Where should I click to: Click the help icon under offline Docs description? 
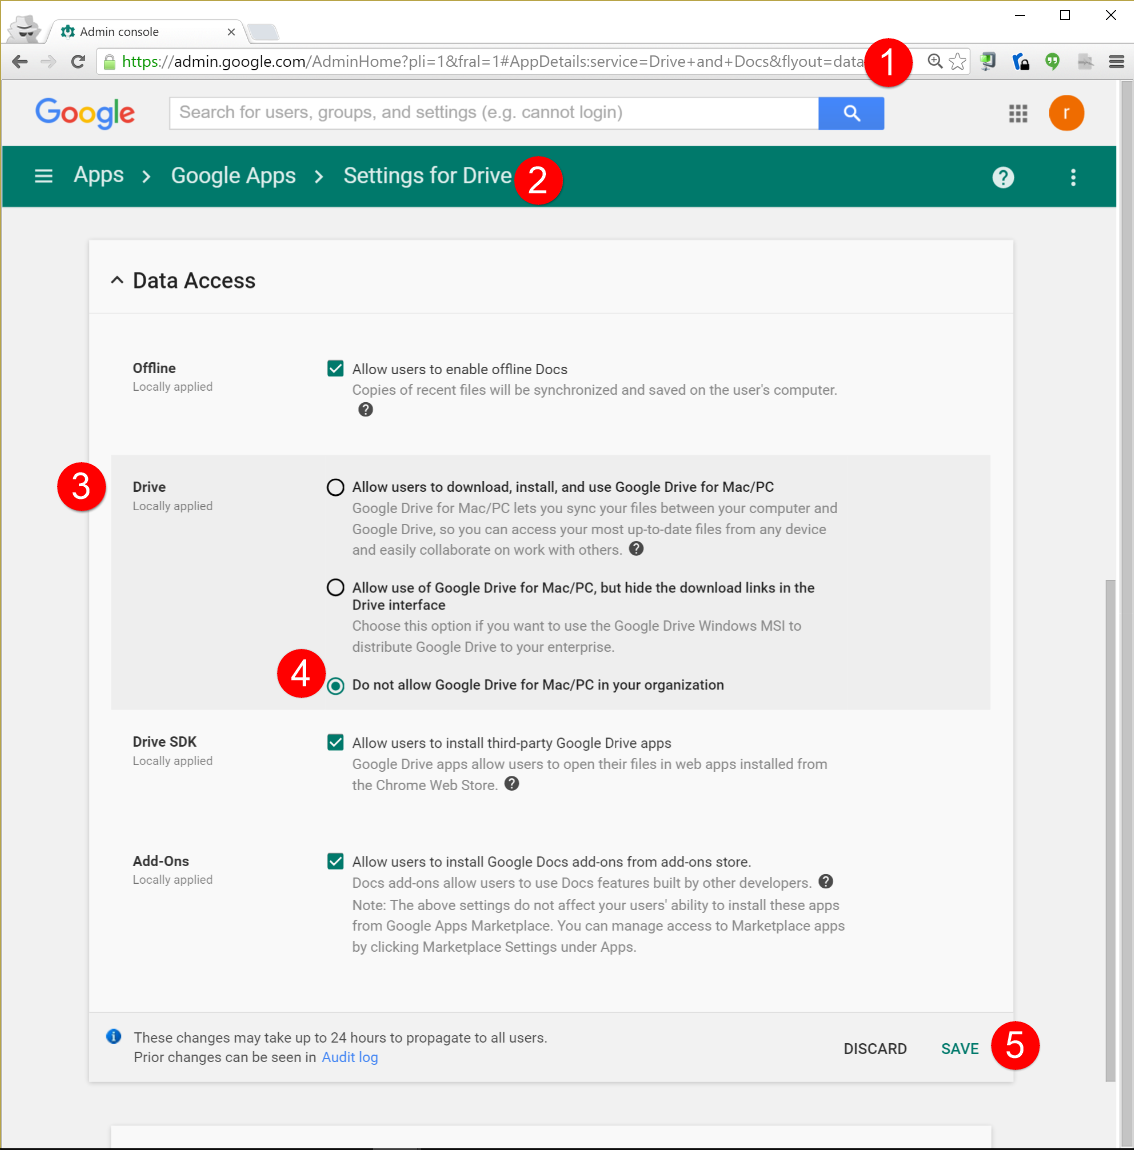click(365, 410)
